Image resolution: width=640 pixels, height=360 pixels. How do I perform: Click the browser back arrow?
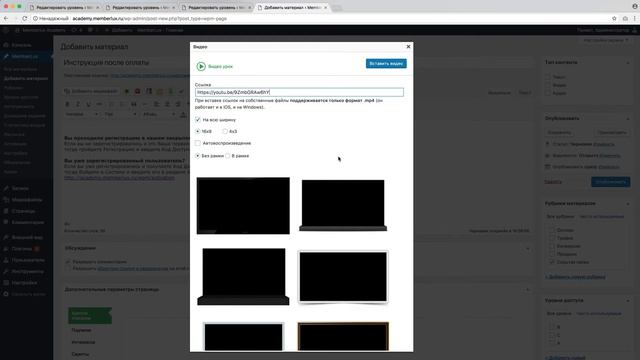[6, 18]
